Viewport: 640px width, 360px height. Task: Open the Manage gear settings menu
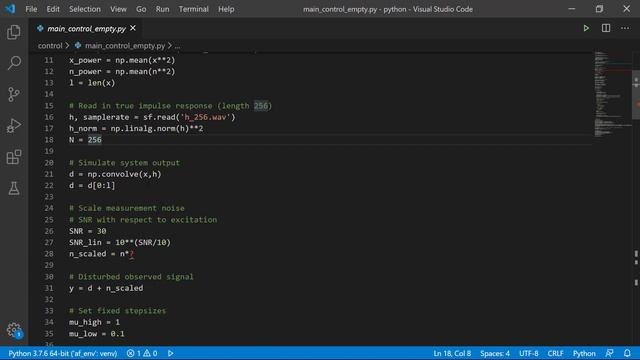pyautogui.click(x=14, y=330)
